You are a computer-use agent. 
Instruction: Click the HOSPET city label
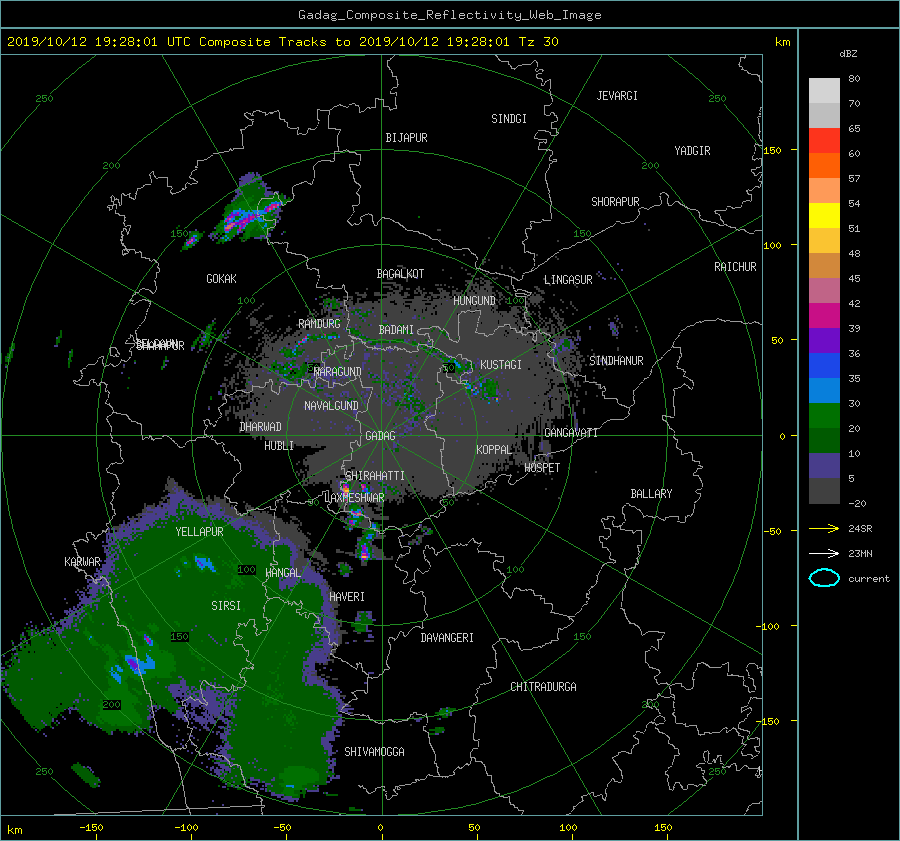pos(542,468)
